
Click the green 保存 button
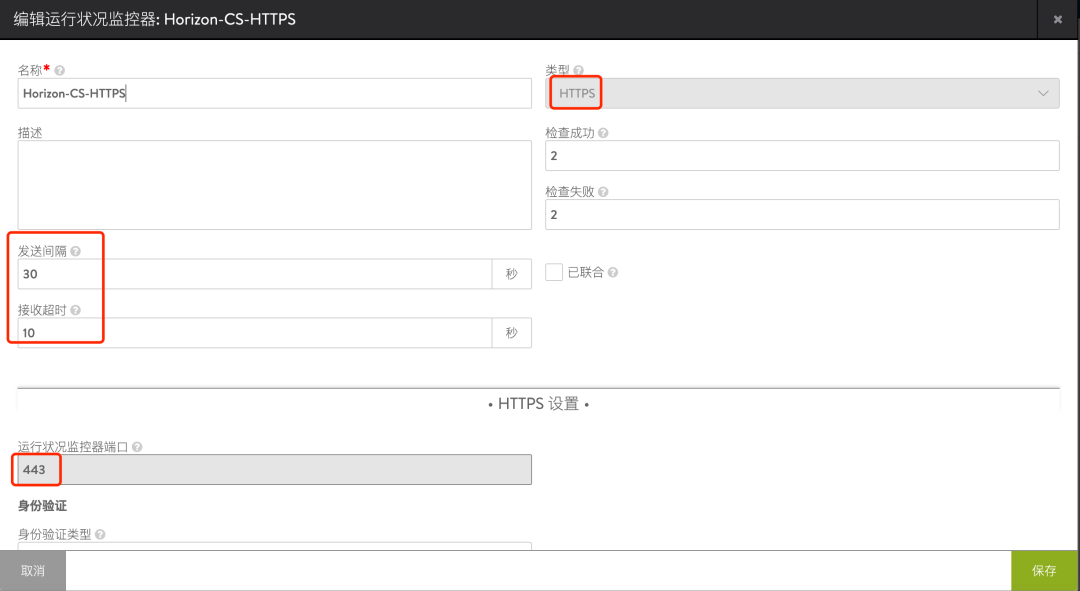point(1044,570)
